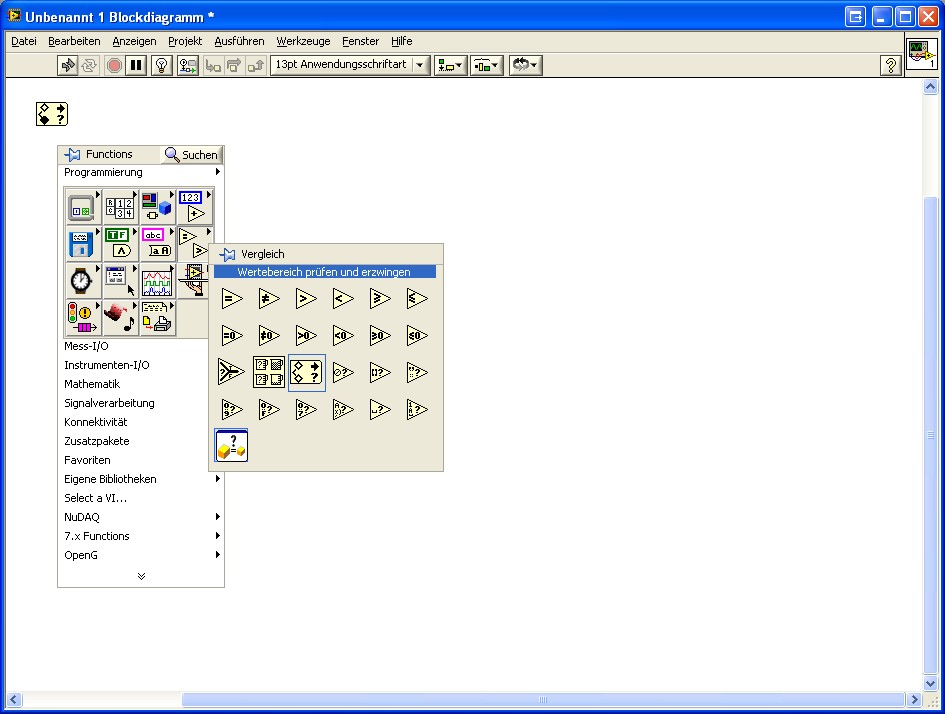
Task: Open the Graphics and Sound subpalette
Action: coord(119,318)
